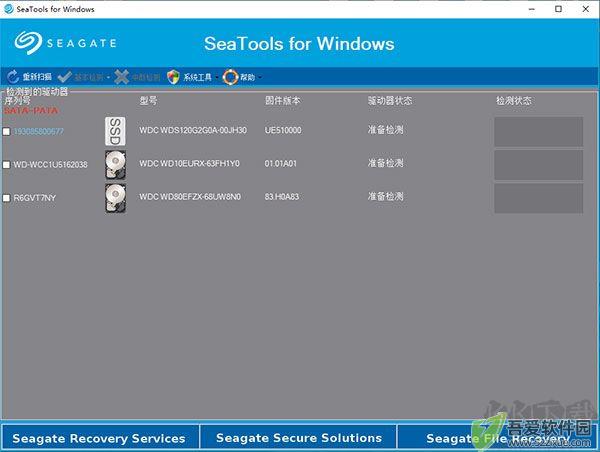Click the 驱动器状态 column header
The height and width of the screenshot is (452, 600).
pyautogui.click(x=390, y=101)
